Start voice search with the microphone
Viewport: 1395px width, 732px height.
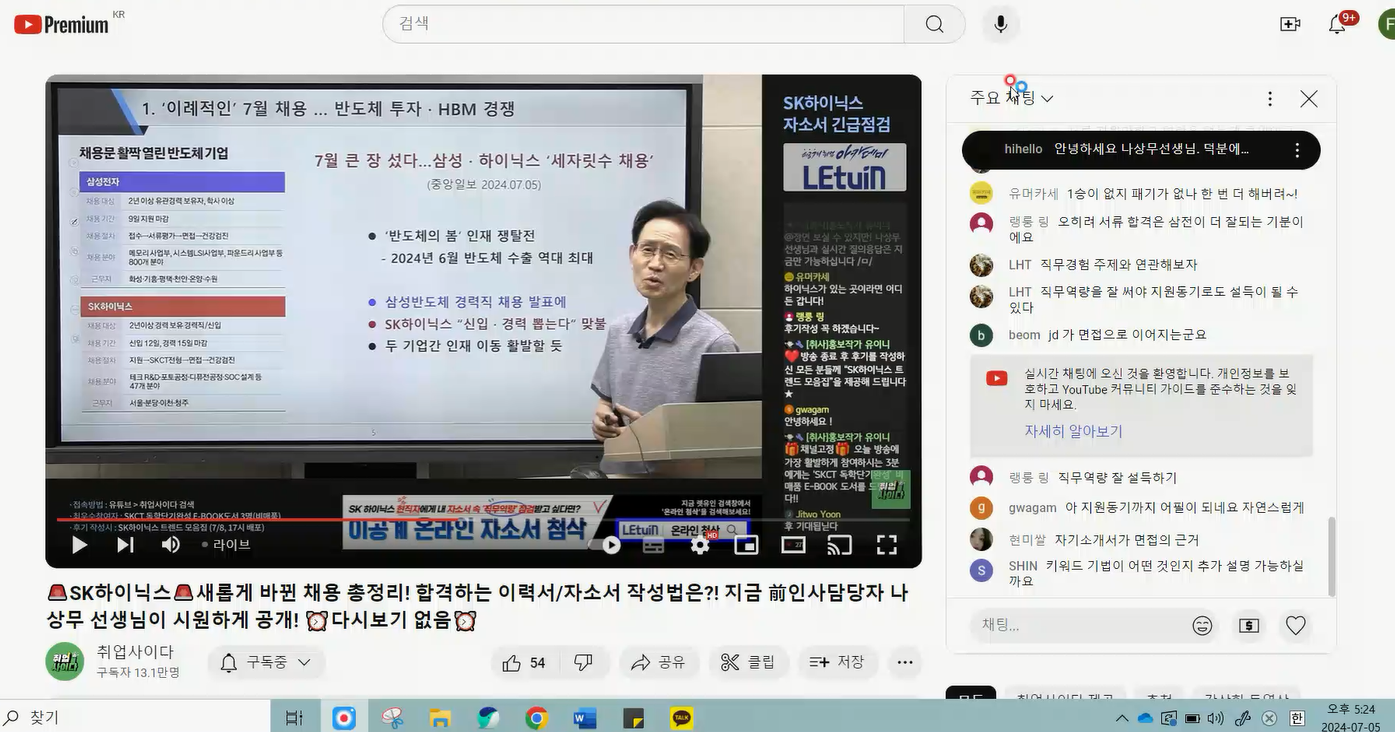click(x=1000, y=24)
